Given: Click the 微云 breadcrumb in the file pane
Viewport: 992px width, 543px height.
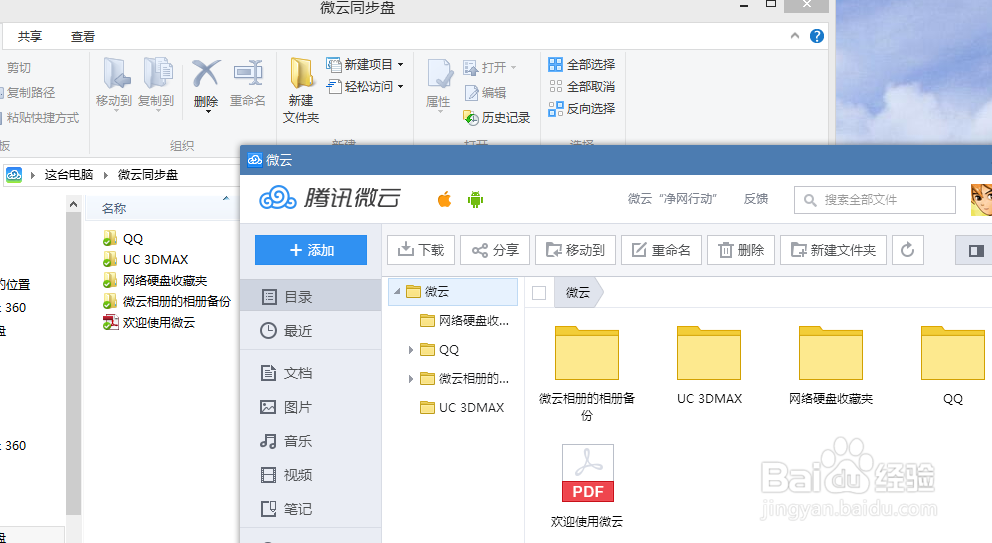Looking at the screenshot, I should click(x=578, y=292).
